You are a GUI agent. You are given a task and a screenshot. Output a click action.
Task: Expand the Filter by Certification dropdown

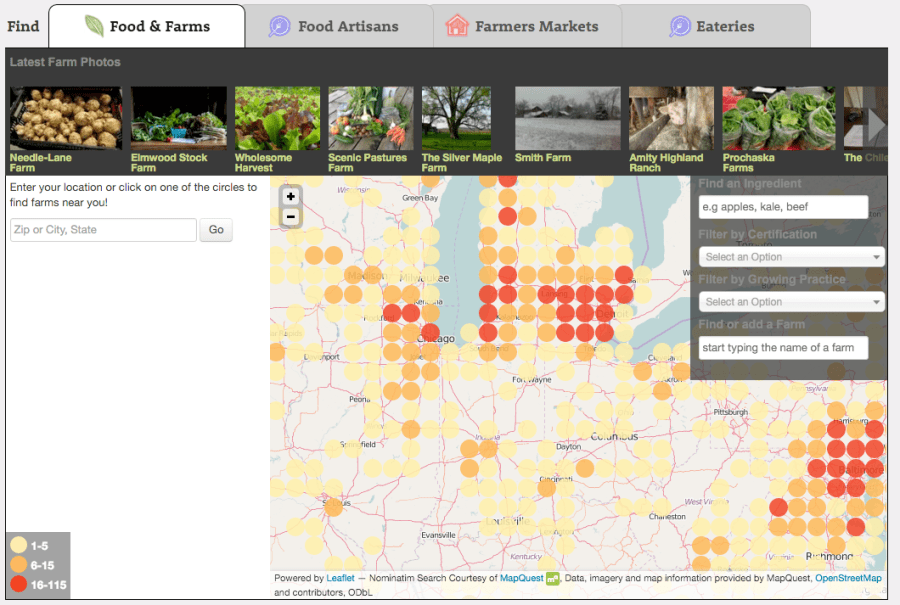click(792, 257)
